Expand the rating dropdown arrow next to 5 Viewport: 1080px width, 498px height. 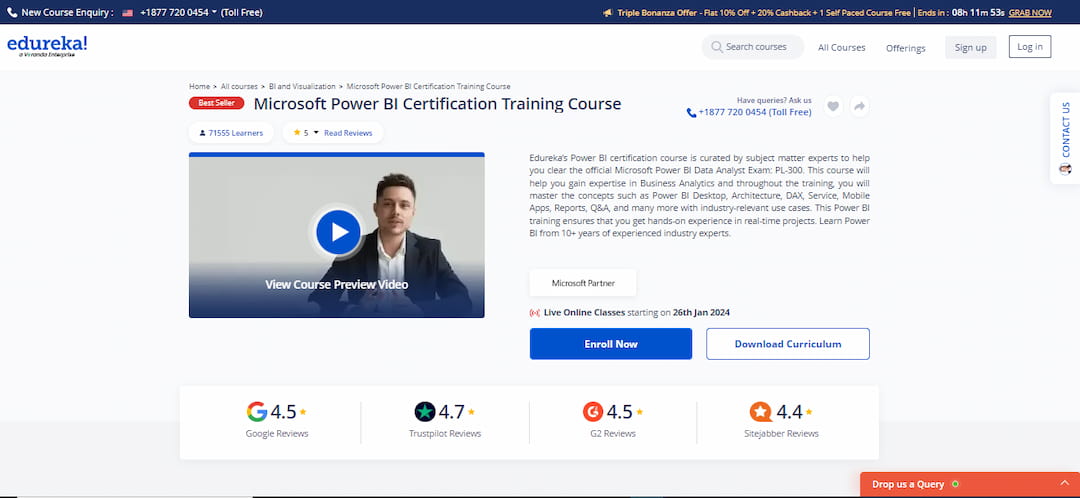(x=316, y=132)
